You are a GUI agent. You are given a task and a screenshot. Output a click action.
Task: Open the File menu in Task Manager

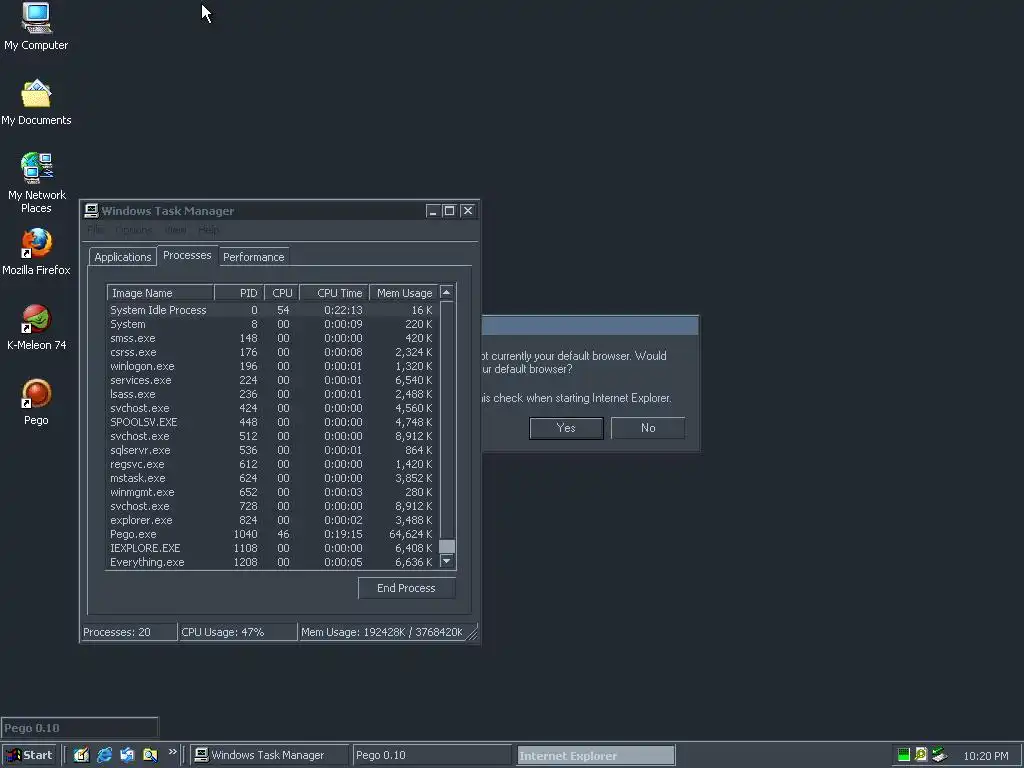(x=95, y=230)
